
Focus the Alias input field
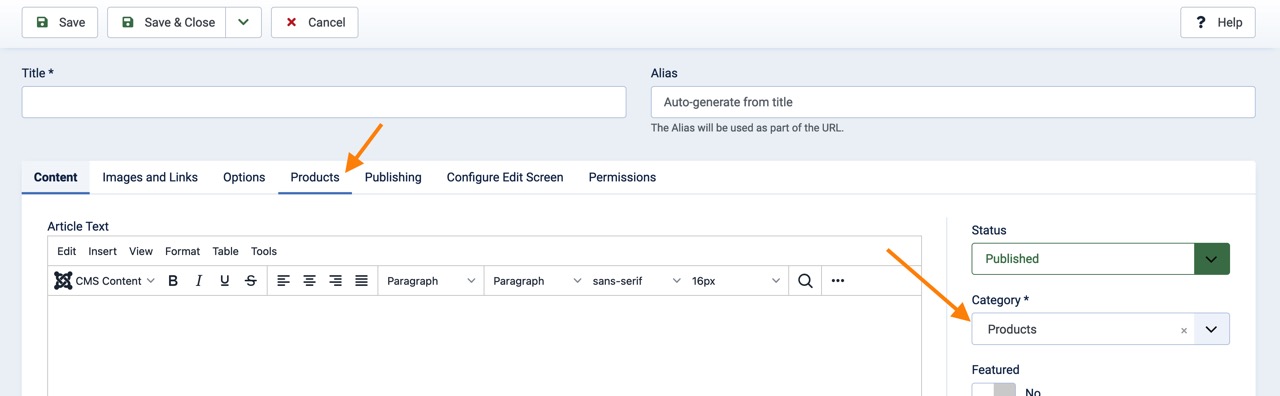[953, 102]
